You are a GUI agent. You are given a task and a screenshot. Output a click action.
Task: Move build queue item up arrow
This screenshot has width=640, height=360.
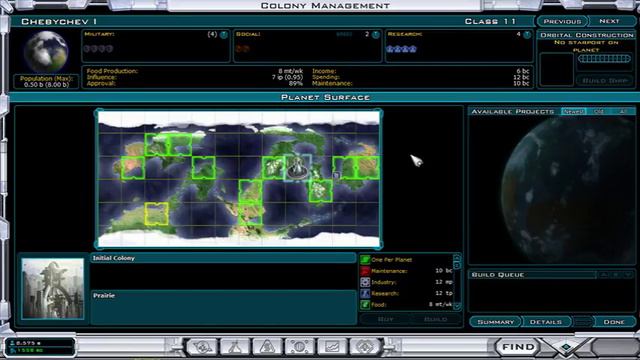click(603, 275)
